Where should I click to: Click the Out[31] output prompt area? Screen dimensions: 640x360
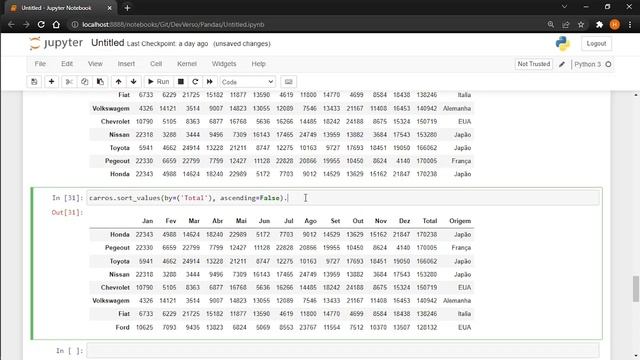67,212
